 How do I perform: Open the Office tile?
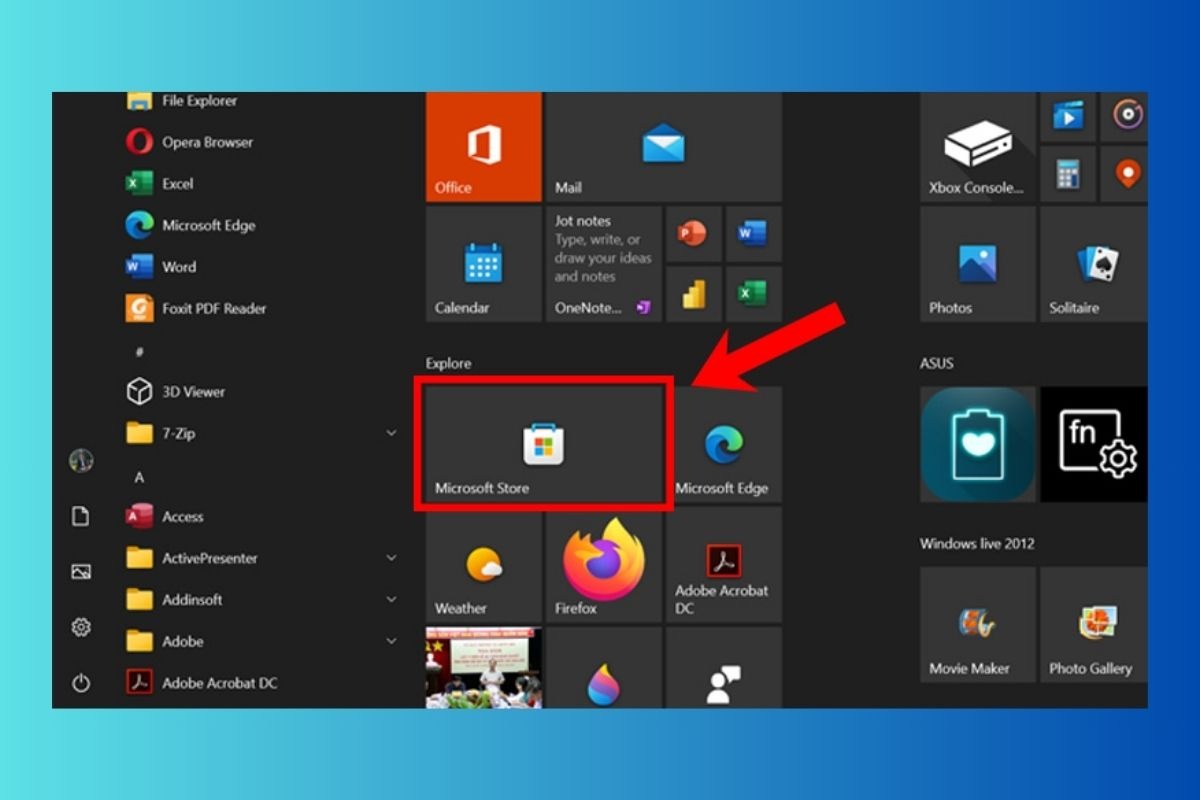[484, 147]
